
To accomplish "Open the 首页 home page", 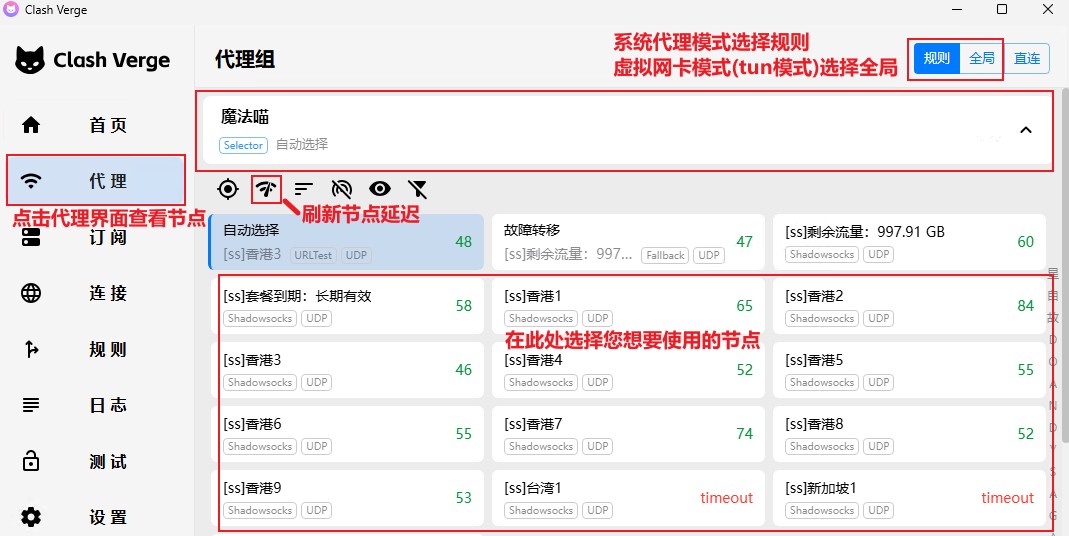I will pyautogui.click(x=95, y=125).
